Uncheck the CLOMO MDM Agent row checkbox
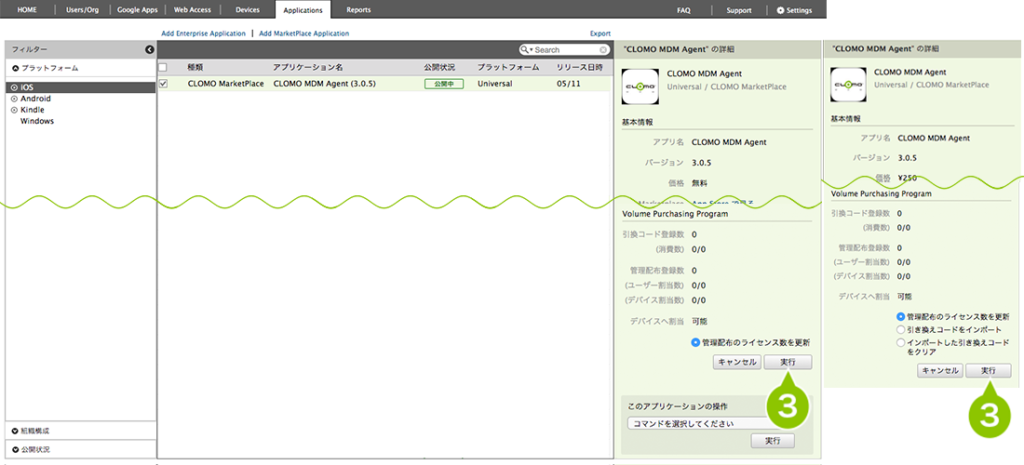This screenshot has height=465, width=1024. pyautogui.click(x=163, y=84)
